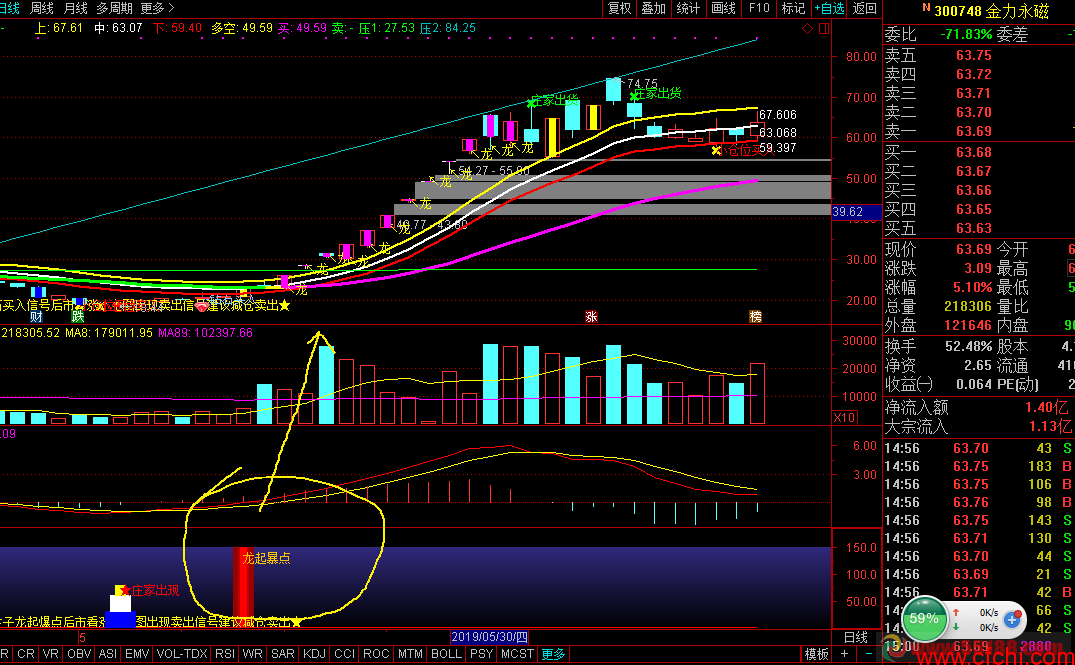1075x665 pixels.
Task: Click the red diamond icon above the chart
Action: click(x=807, y=29)
